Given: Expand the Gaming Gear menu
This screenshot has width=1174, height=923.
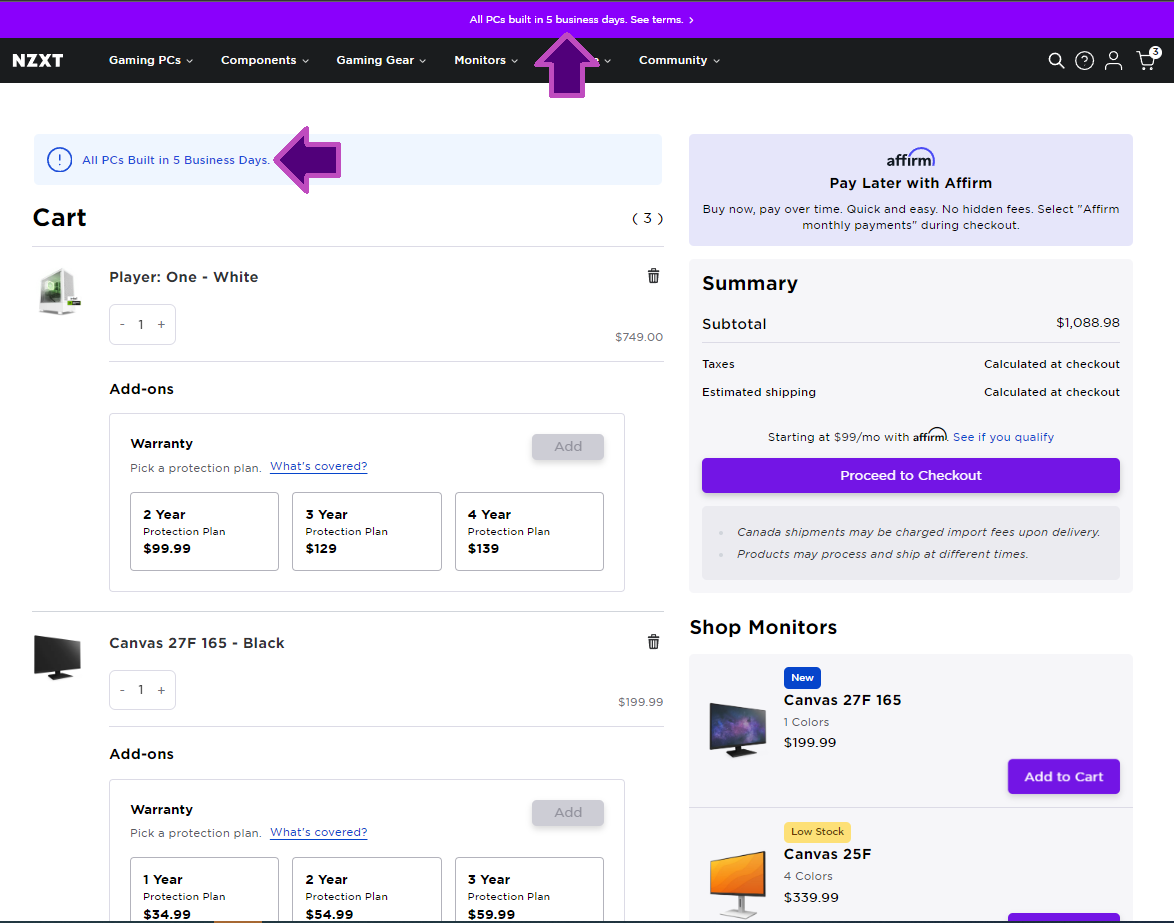Looking at the screenshot, I should (x=381, y=61).
